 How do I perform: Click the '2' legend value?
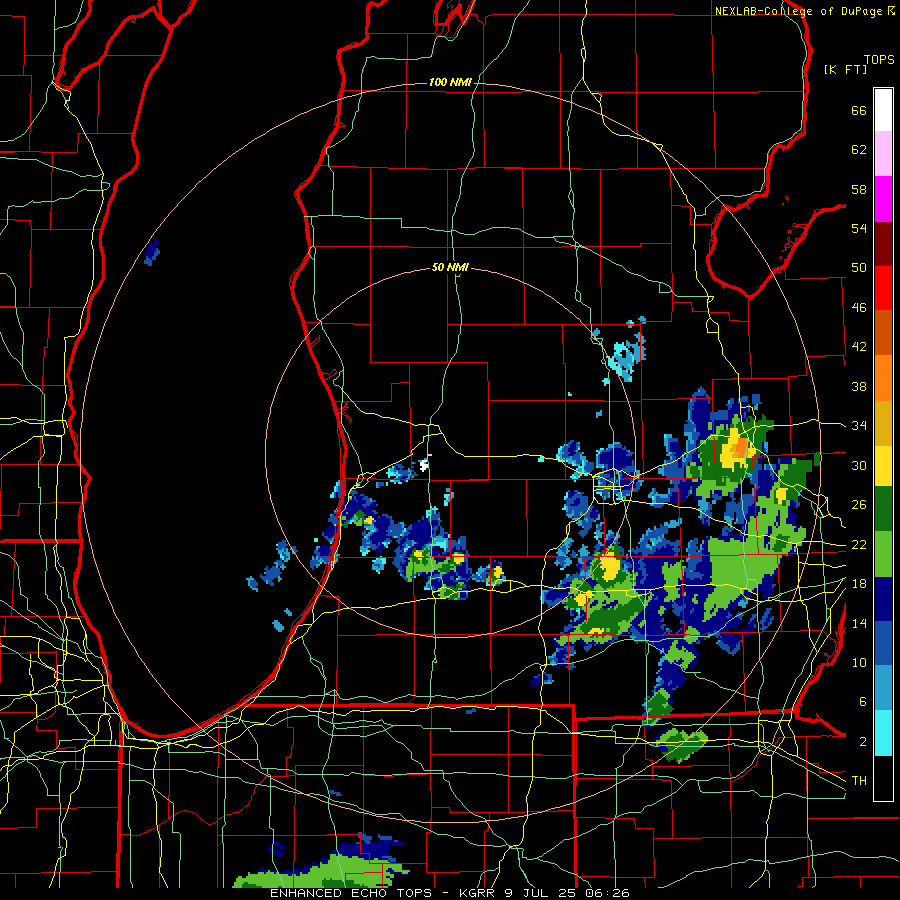[x=863, y=742]
